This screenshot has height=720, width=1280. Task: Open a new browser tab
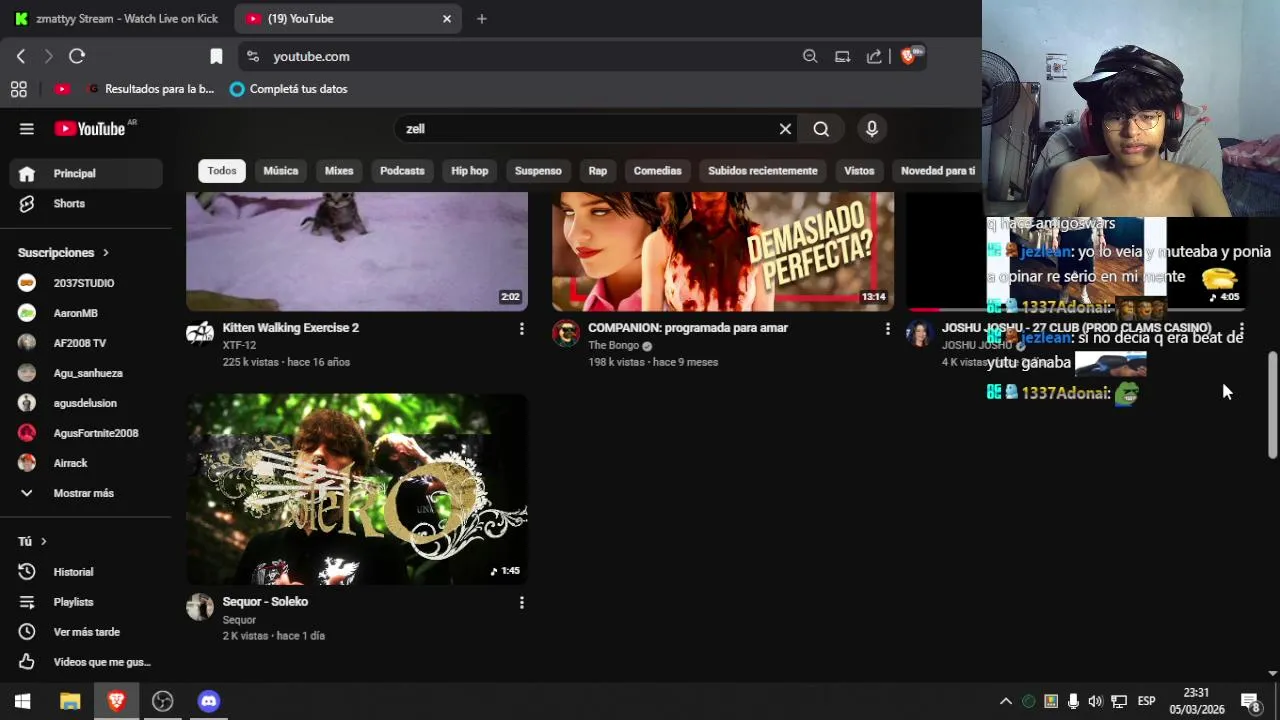[481, 19]
